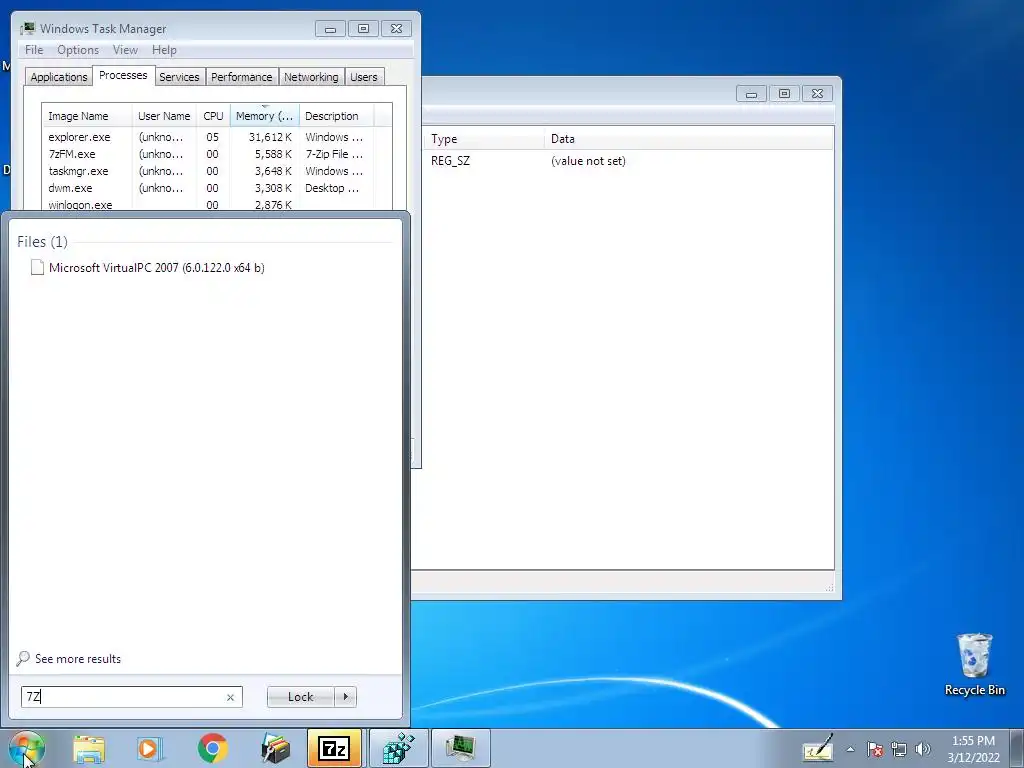Open the Recycle Bin desktop icon

click(x=974, y=664)
